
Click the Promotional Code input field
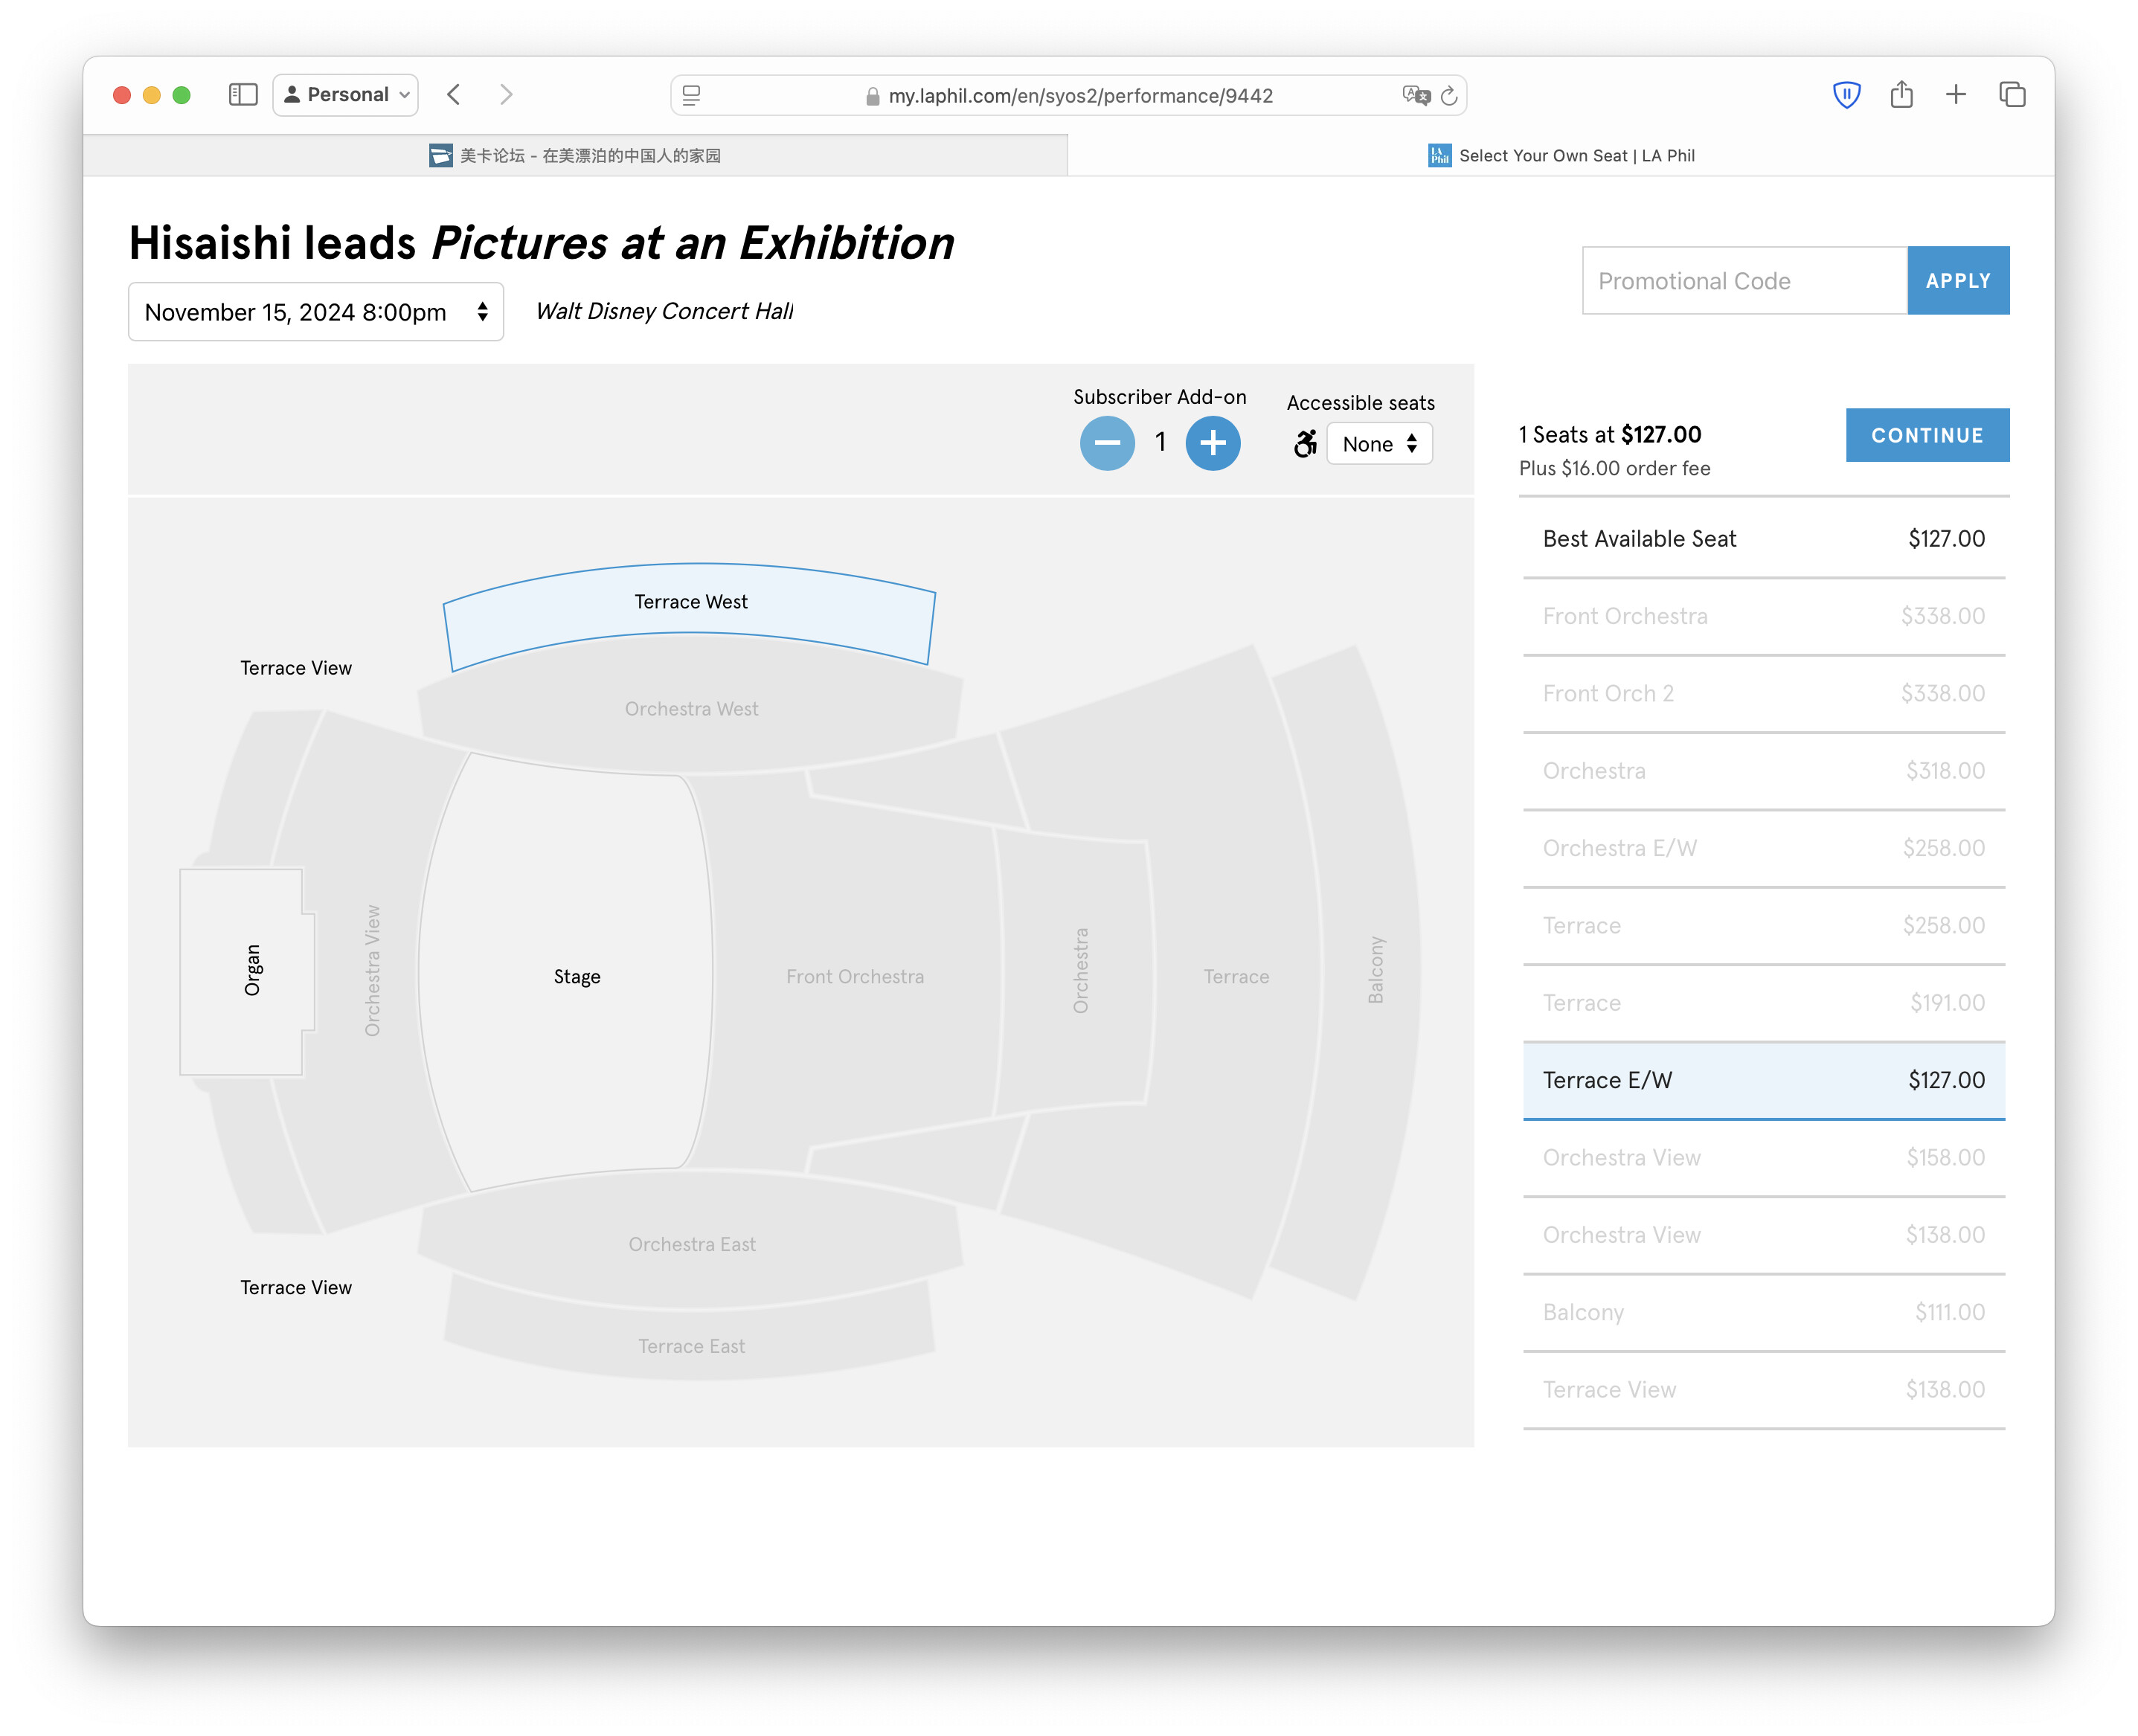point(1744,281)
